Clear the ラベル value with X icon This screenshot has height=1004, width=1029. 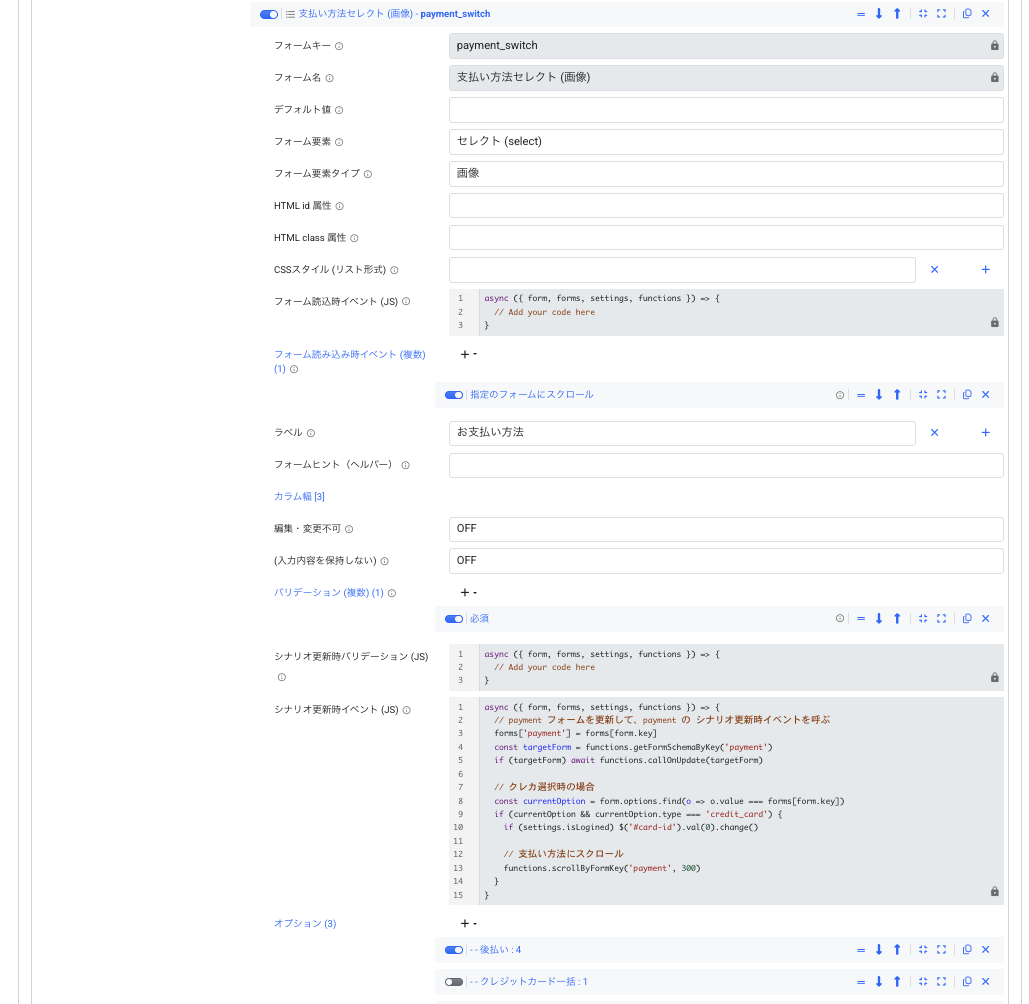tap(934, 432)
